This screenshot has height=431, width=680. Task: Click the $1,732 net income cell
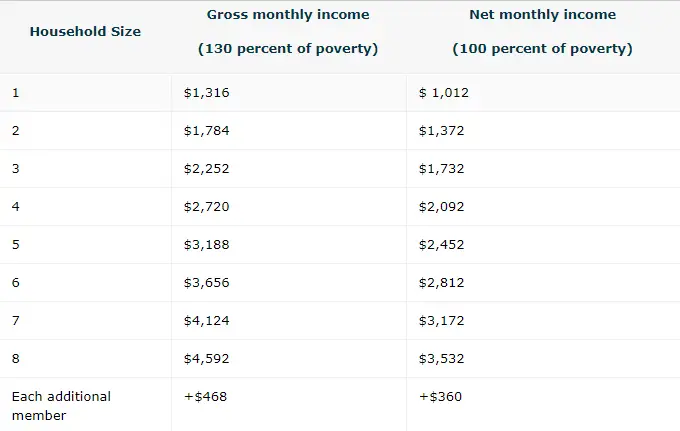coord(442,169)
